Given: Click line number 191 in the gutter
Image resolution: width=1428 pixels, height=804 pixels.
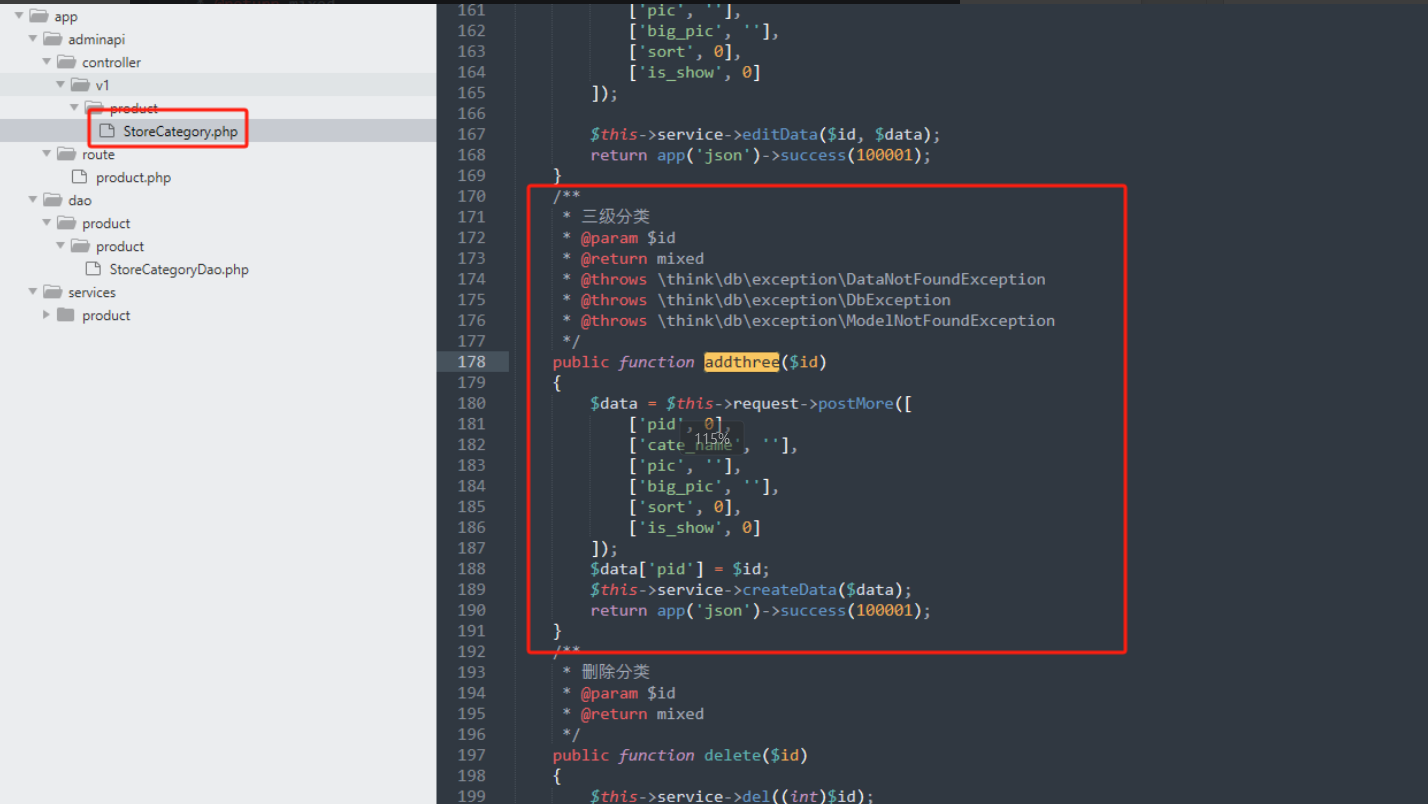Looking at the screenshot, I should pyautogui.click(x=471, y=631).
